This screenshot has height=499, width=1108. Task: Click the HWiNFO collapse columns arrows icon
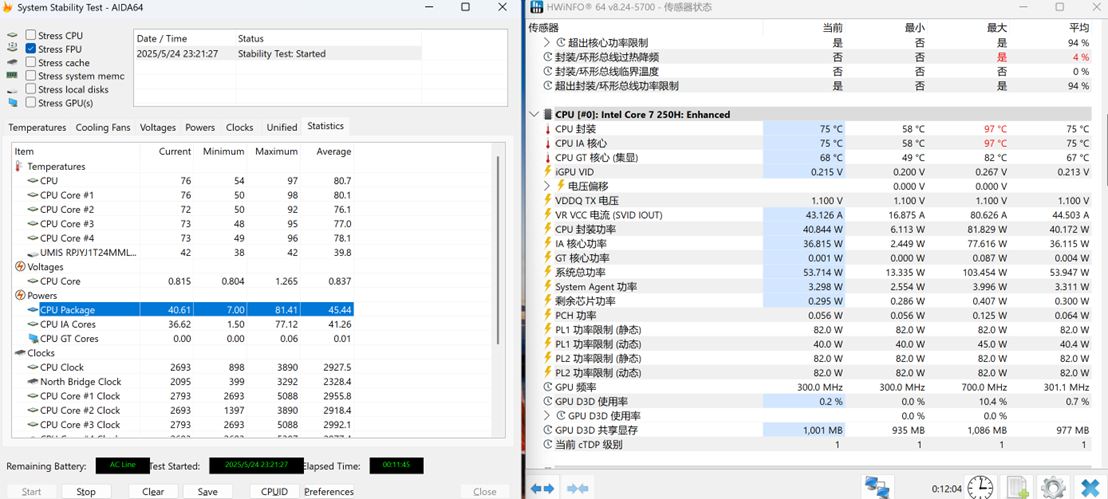[x=577, y=488]
